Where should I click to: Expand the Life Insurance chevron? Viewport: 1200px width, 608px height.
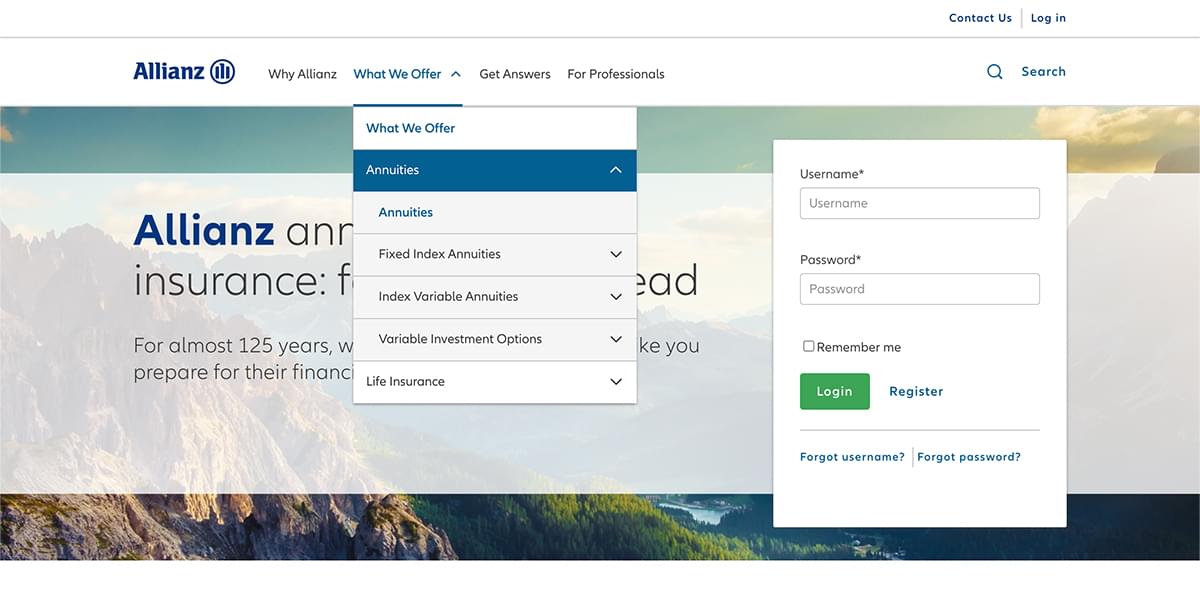[x=616, y=381]
